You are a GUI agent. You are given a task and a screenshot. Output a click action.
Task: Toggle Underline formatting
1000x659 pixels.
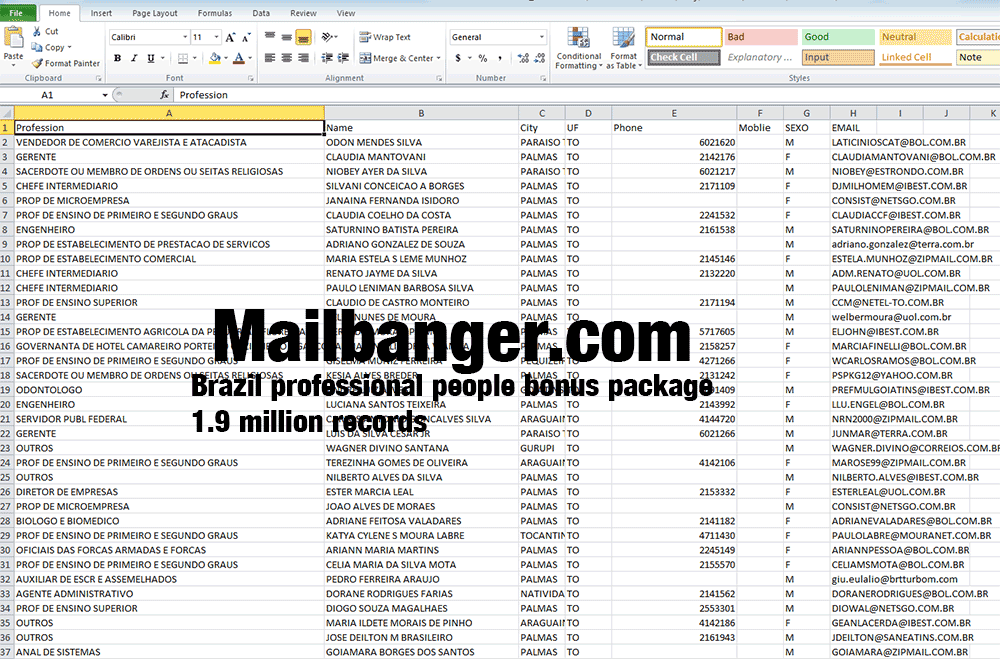tap(151, 58)
